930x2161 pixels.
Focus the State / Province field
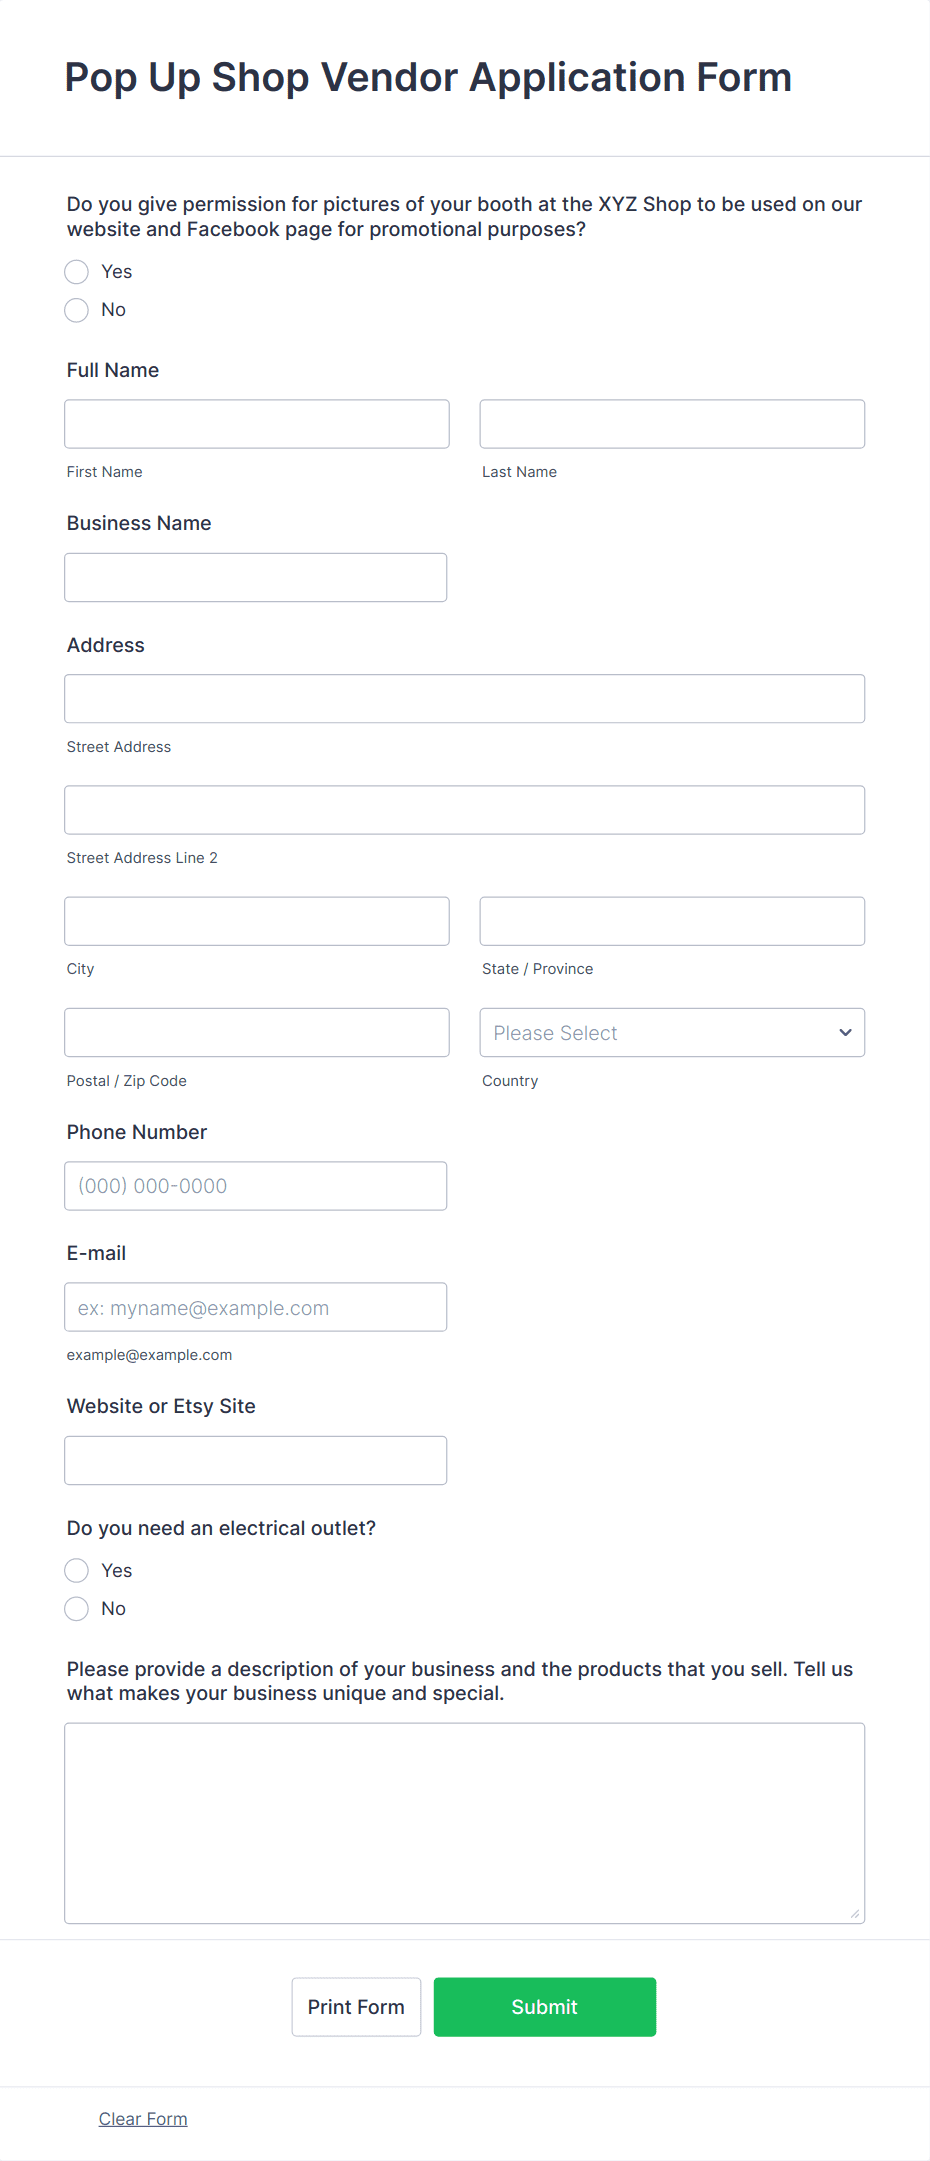(x=671, y=920)
